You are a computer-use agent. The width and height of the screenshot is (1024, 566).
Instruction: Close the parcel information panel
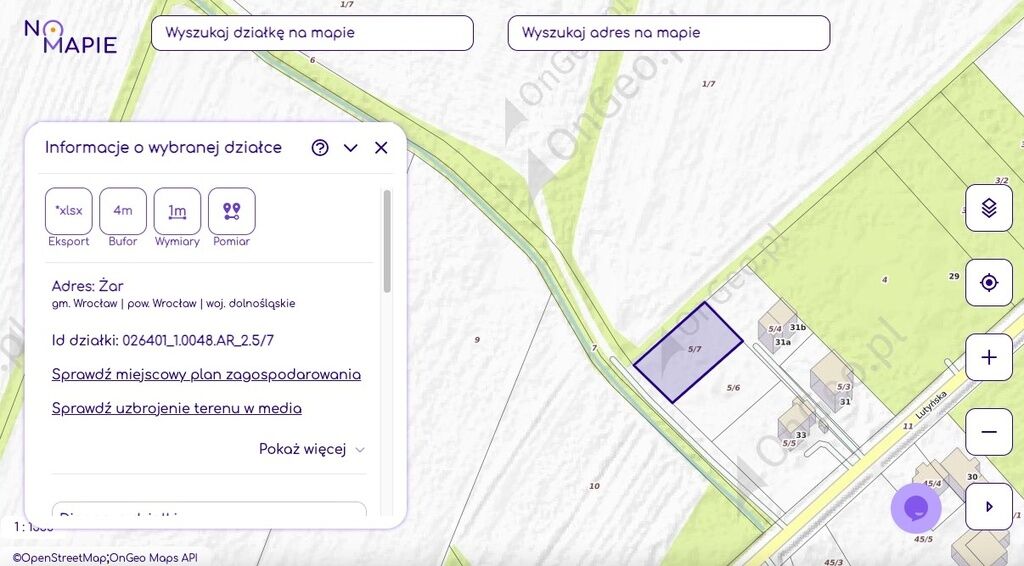click(381, 148)
